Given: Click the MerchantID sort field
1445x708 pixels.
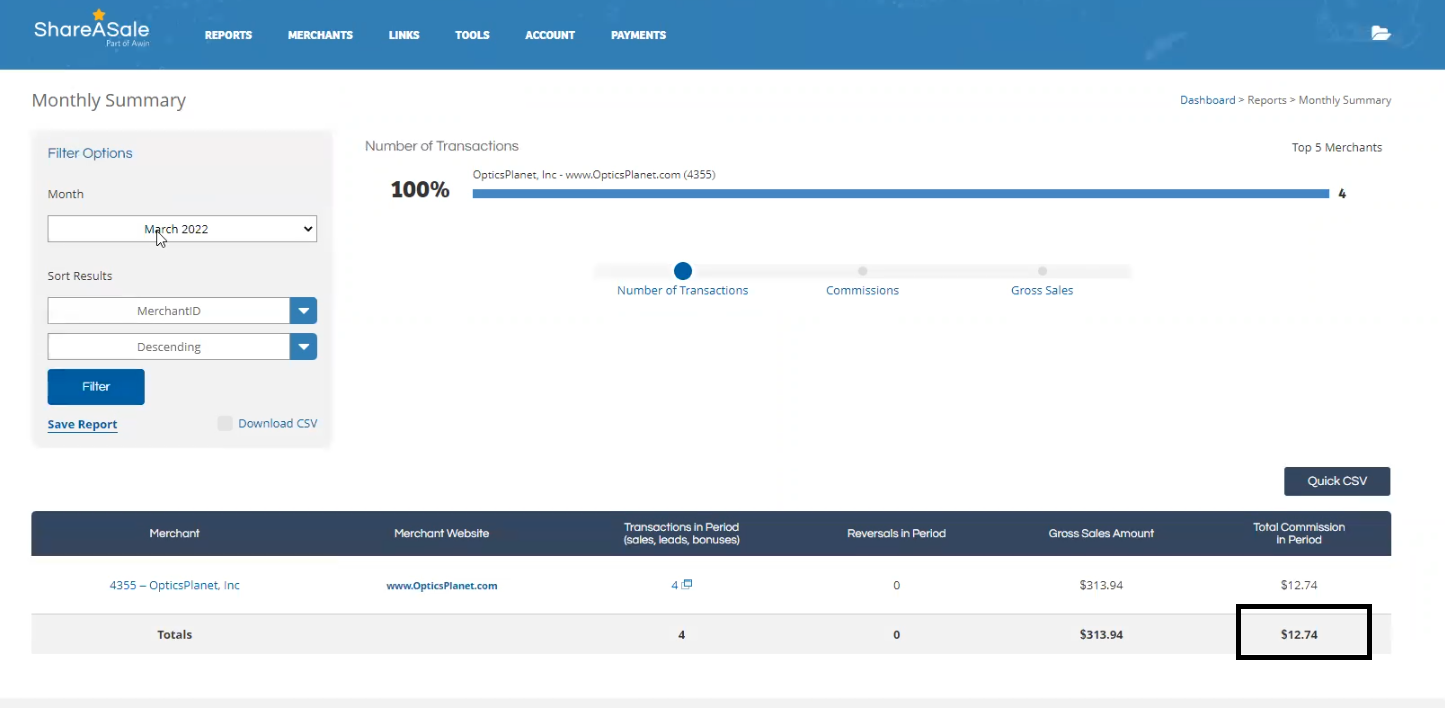Looking at the screenshot, I should [x=169, y=311].
